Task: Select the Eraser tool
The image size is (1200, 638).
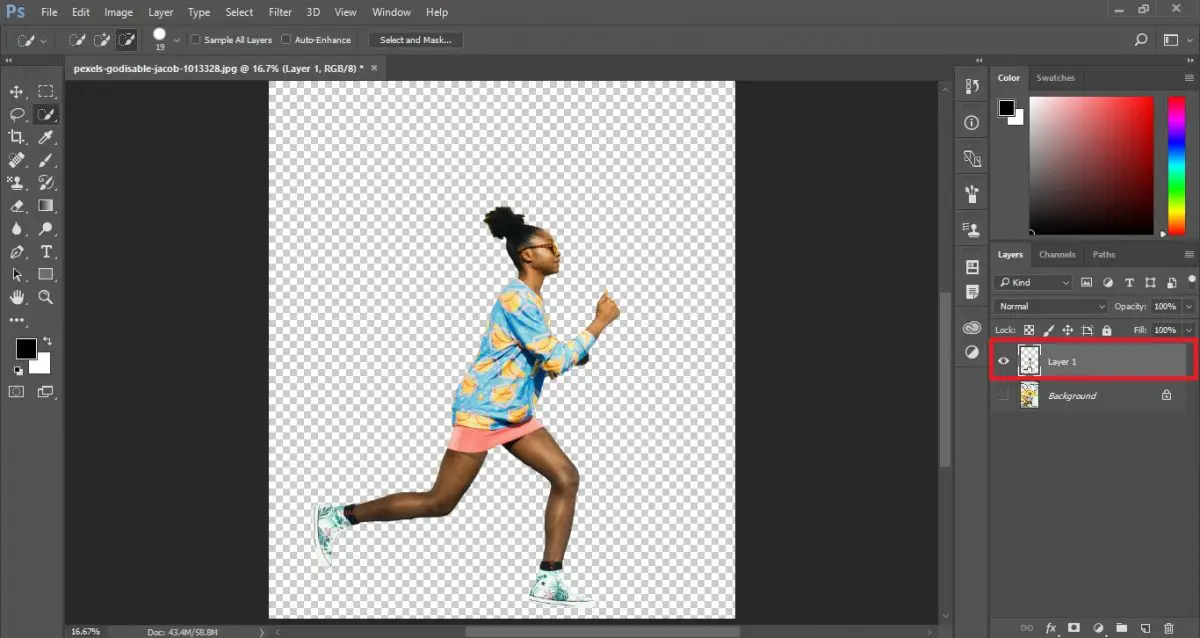Action: point(16,205)
